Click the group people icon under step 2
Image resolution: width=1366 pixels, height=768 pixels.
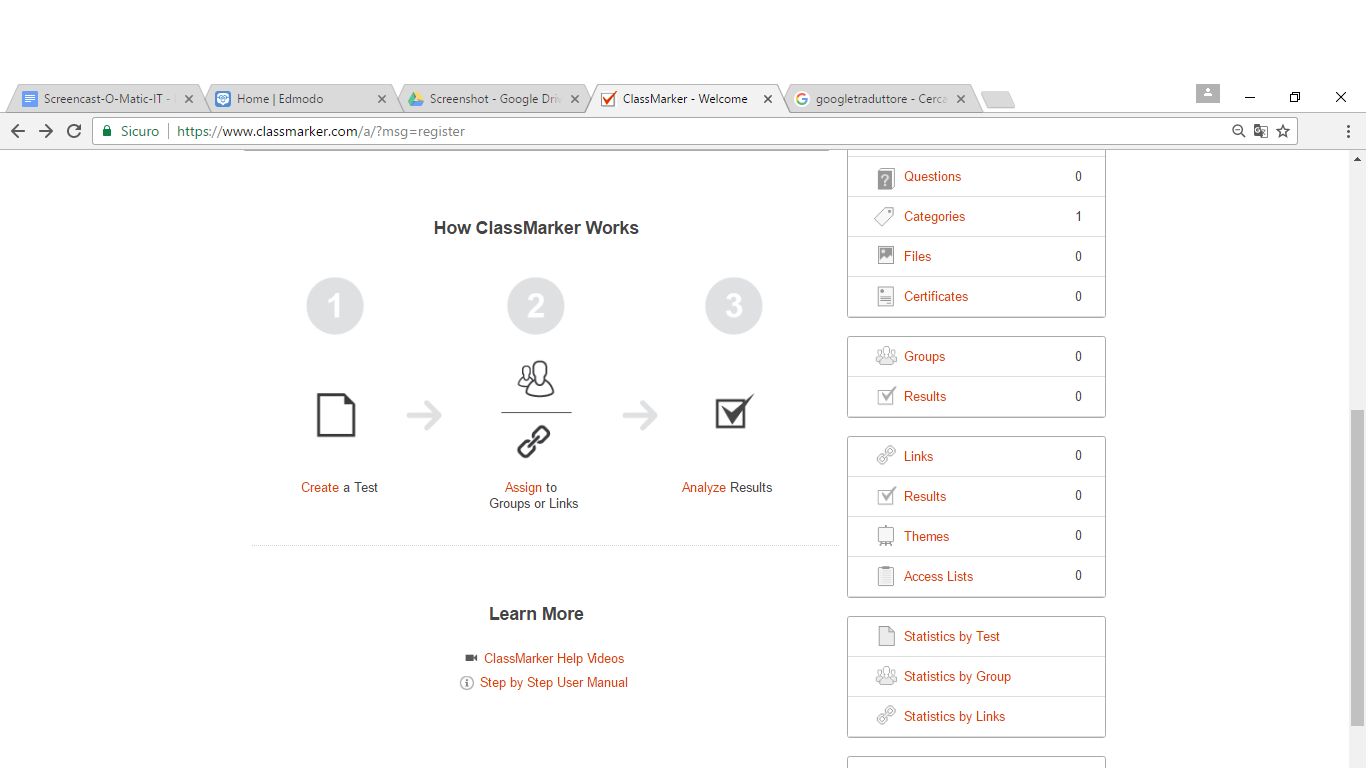click(x=536, y=379)
